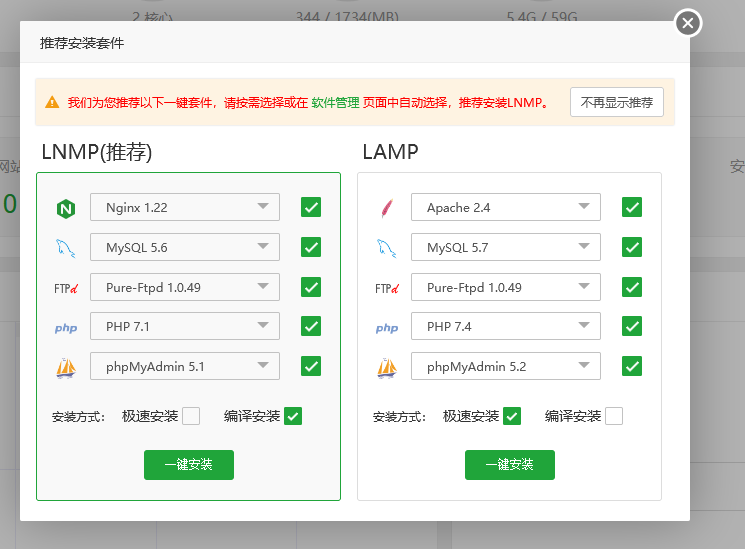745x549 pixels.
Task: Uncheck the MySQL 5.7 checkbox
Action: click(x=632, y=247)
